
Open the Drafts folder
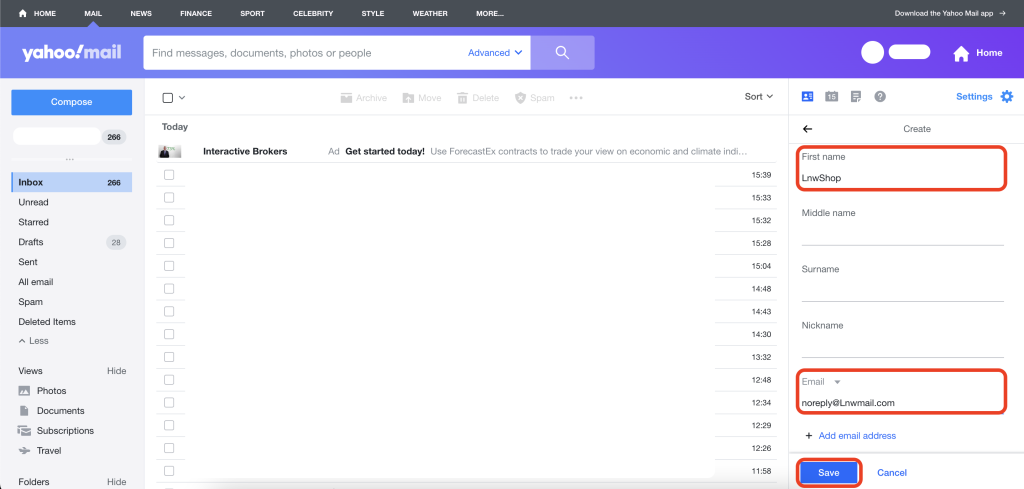32,242
